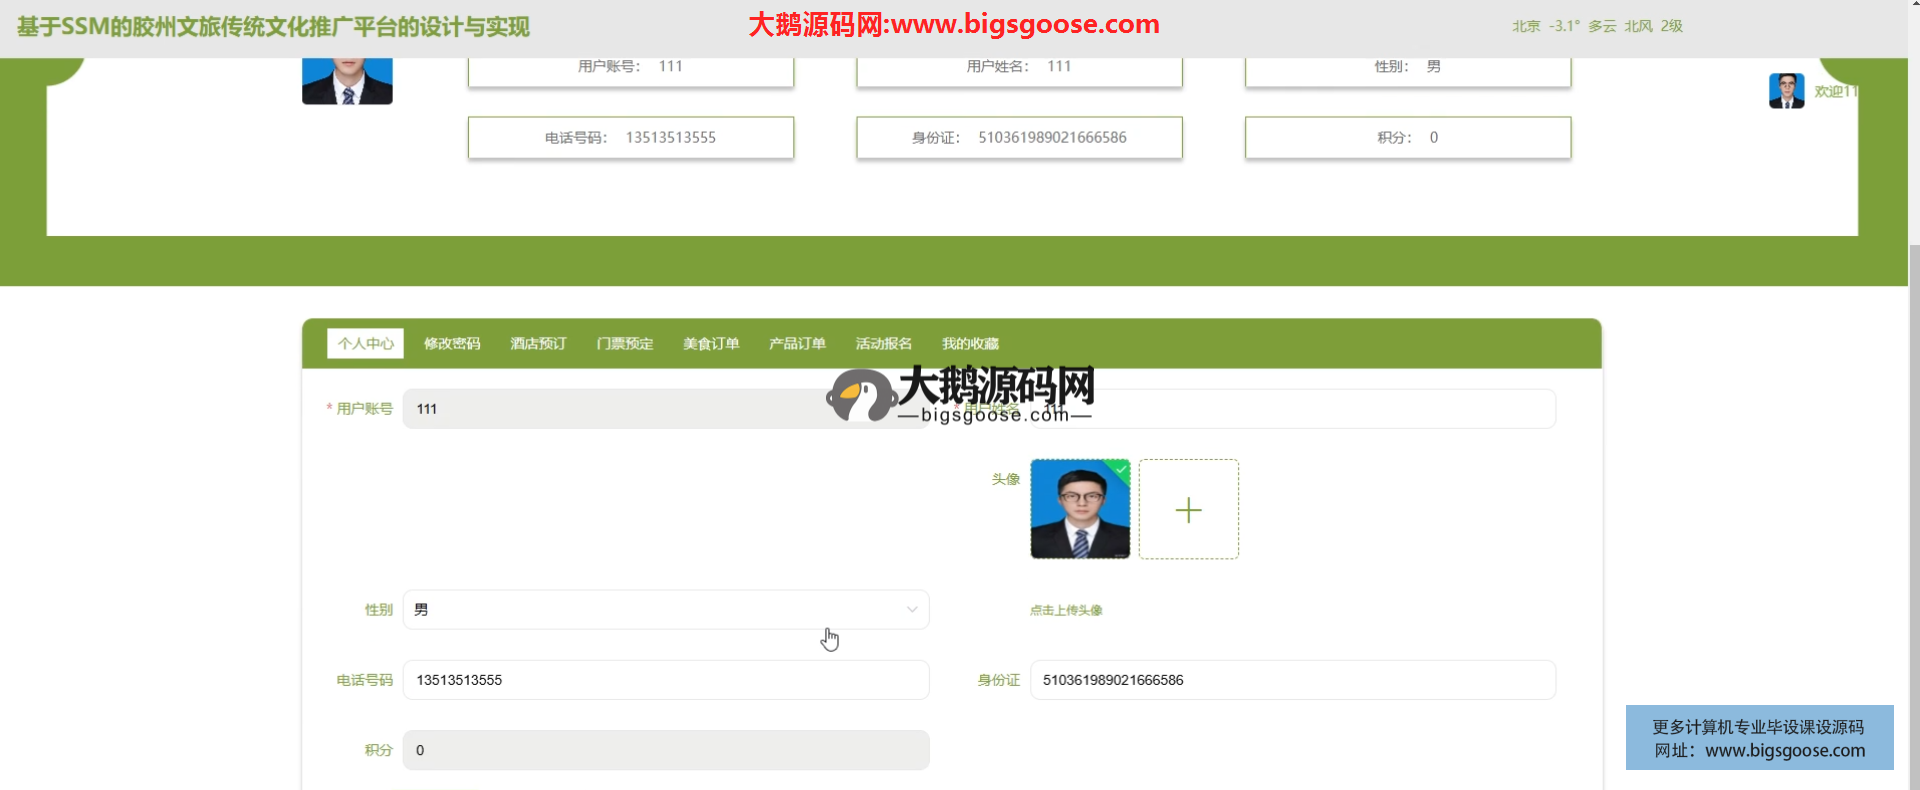Open the 酒店预订 tab
This screenshot has width=1920, height=790.
pyautogui.click(x=538, y=344)
